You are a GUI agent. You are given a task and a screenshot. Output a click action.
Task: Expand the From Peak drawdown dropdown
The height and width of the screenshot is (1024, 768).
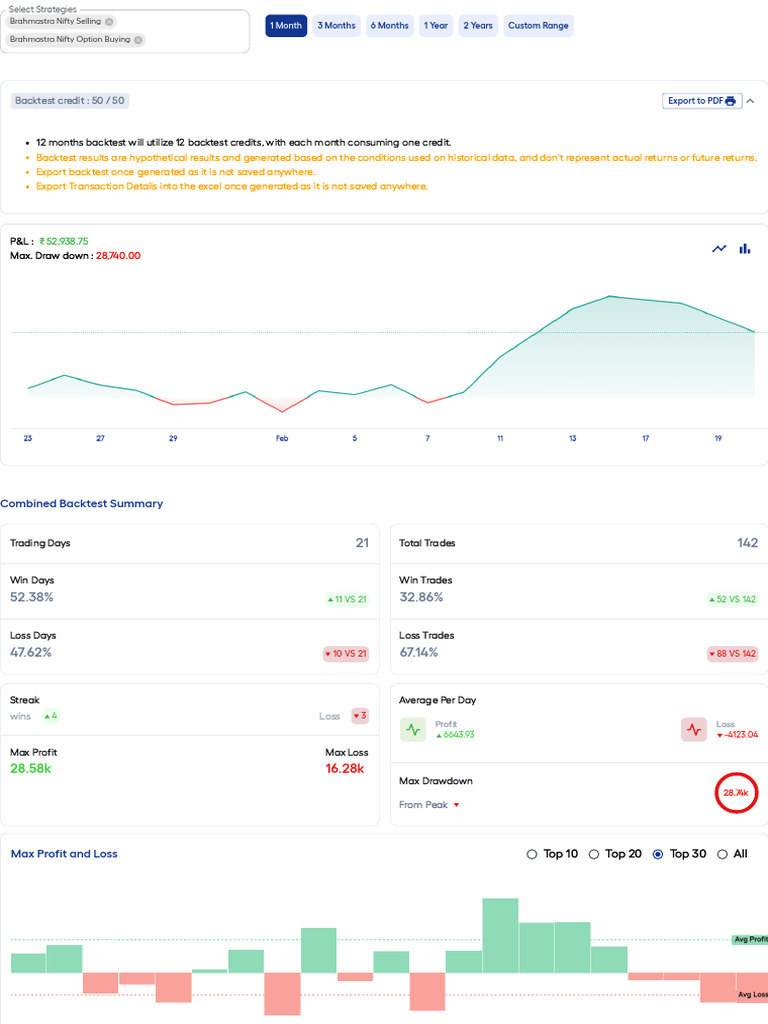457,805
